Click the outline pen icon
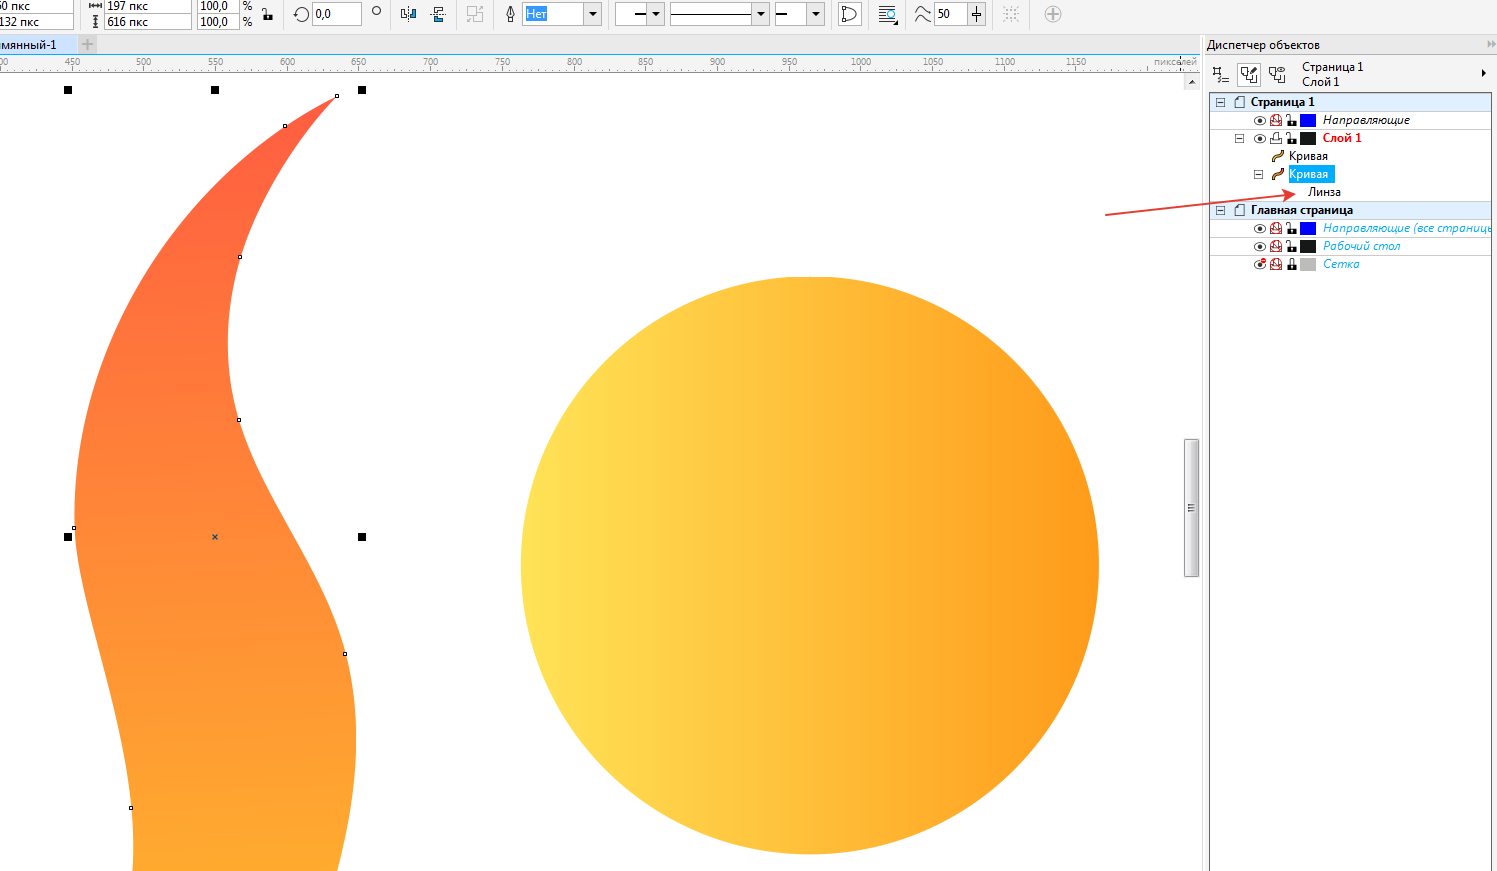The image size is (1497, 871). pyautogui.click(x=510, y=14)
